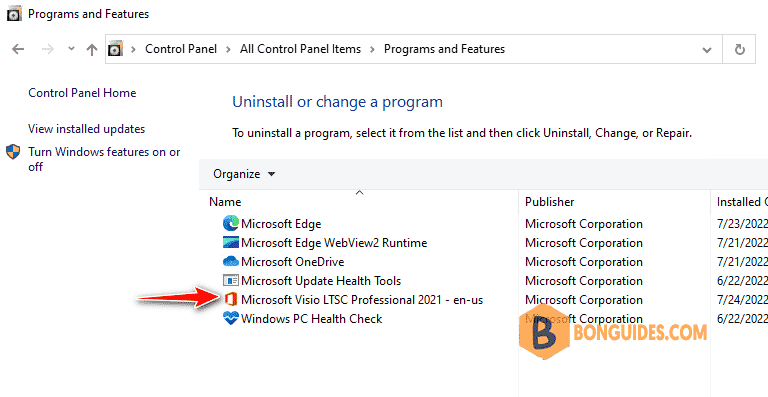The width and height of the screenshot is (768, 397).
Task: Click the Microsoft OneDrive cloud icon
Action: click(230, 262)
